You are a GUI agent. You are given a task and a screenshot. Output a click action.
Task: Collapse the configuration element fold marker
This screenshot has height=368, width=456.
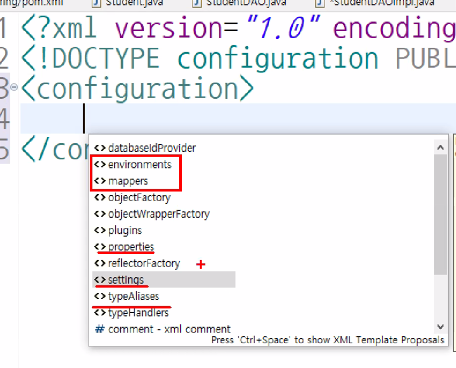(x=14, y=87)
